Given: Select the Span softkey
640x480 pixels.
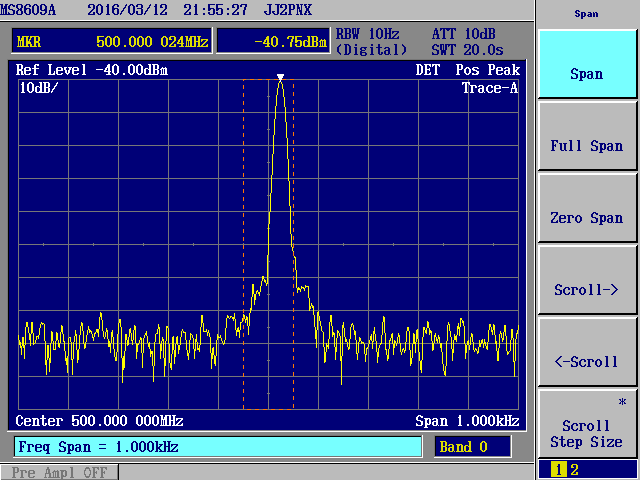Looking at the screenshot, I should pyautogui.click(x=587, y=64).
